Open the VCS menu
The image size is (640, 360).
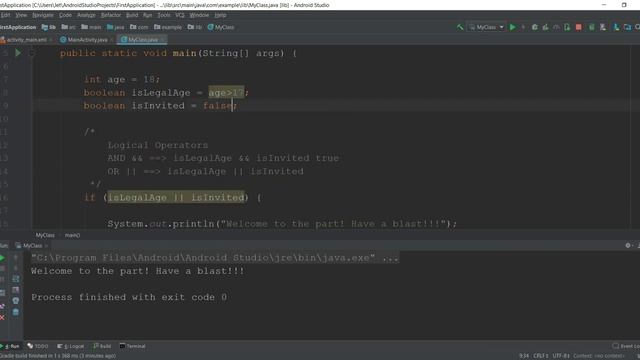click(x=180, y=15)
